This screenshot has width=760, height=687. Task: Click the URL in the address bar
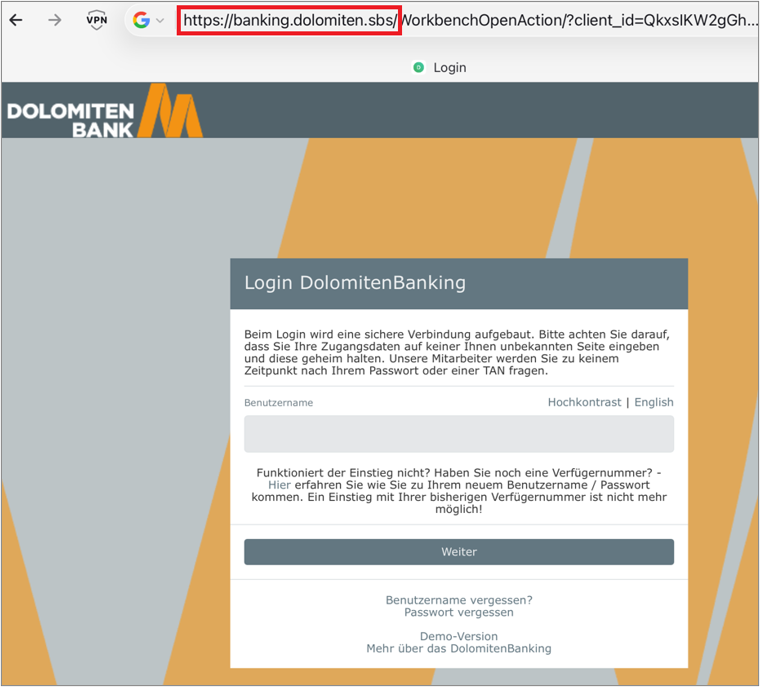click(469, 20)
